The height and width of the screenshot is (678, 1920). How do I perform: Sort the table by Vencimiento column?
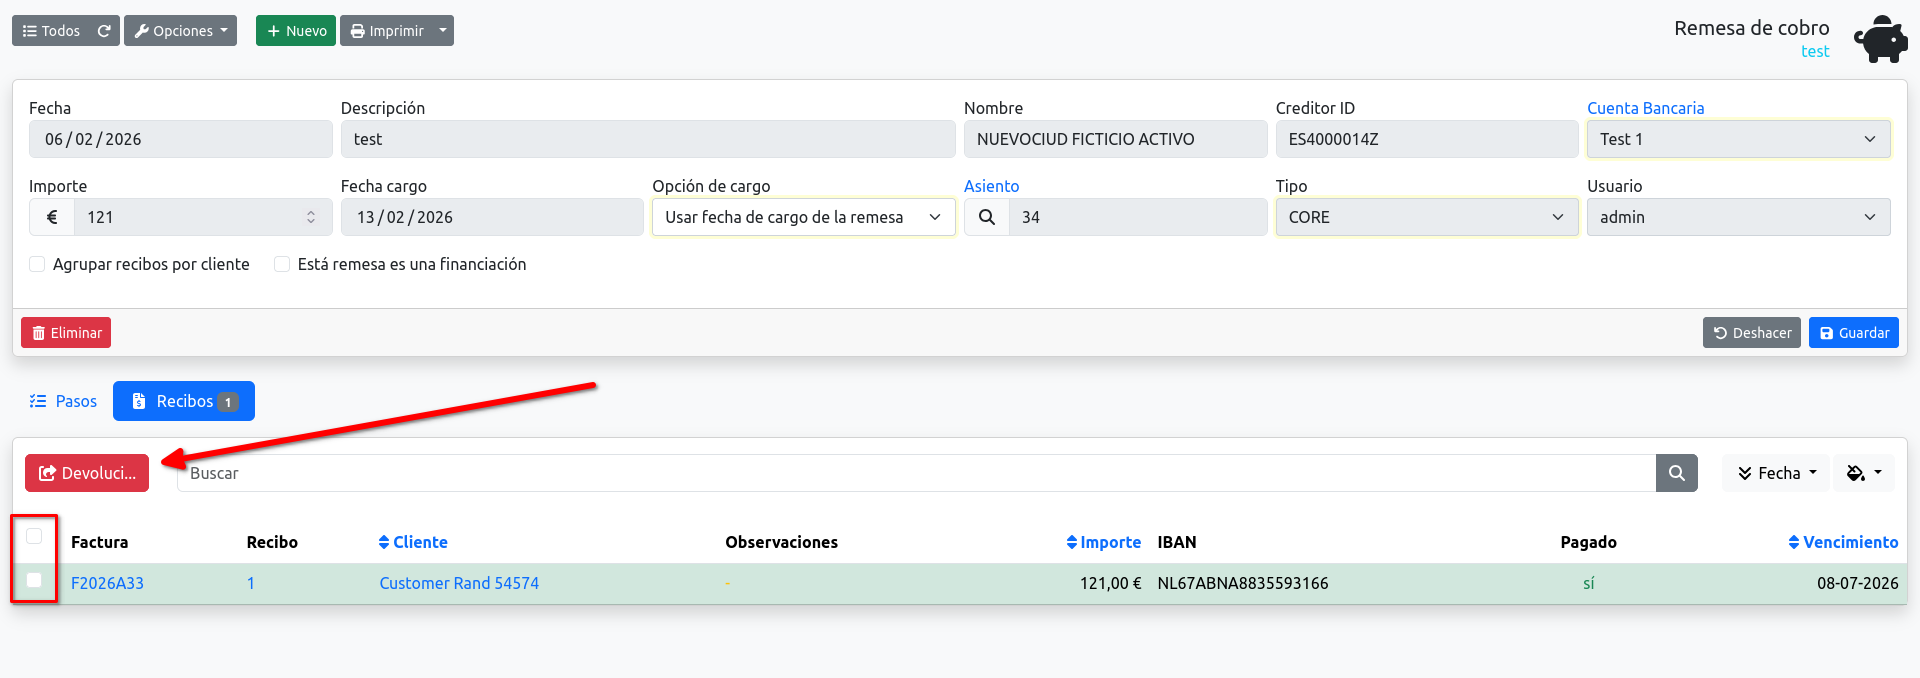(x=1843, y=542)
